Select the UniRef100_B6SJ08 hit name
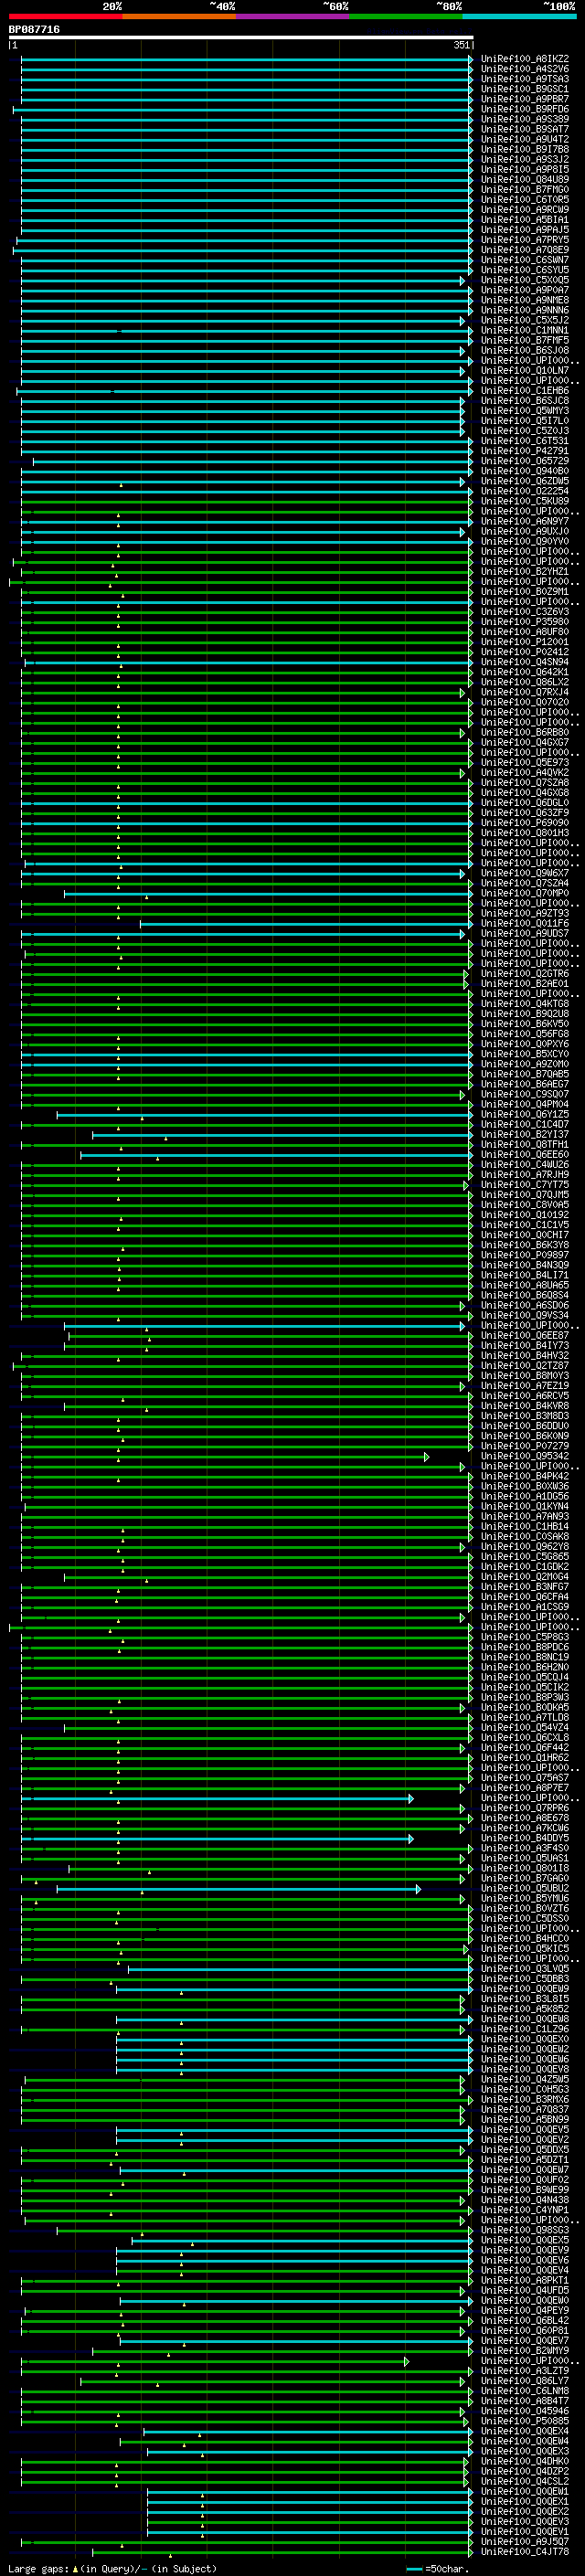 click(525, 351)
